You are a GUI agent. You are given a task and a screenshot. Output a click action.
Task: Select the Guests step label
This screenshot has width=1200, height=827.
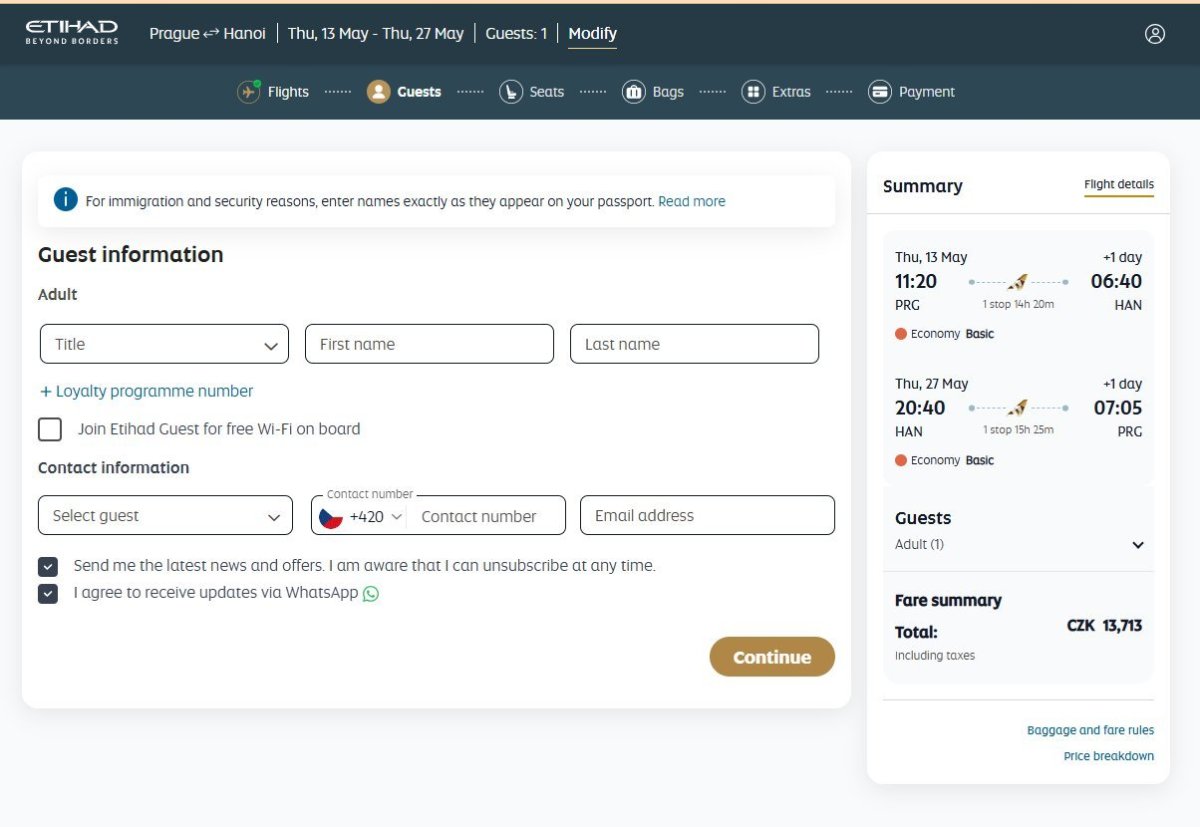coord(419,92)
